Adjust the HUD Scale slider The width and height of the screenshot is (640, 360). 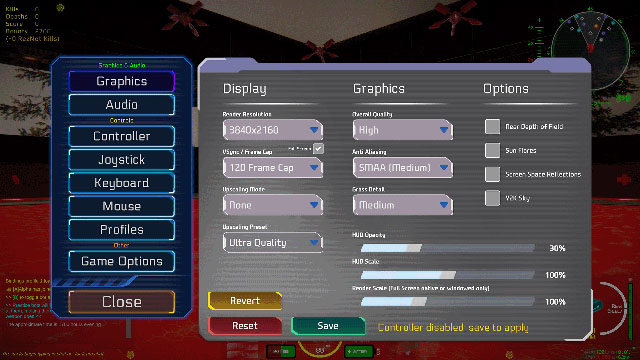(x=448, y=275)
